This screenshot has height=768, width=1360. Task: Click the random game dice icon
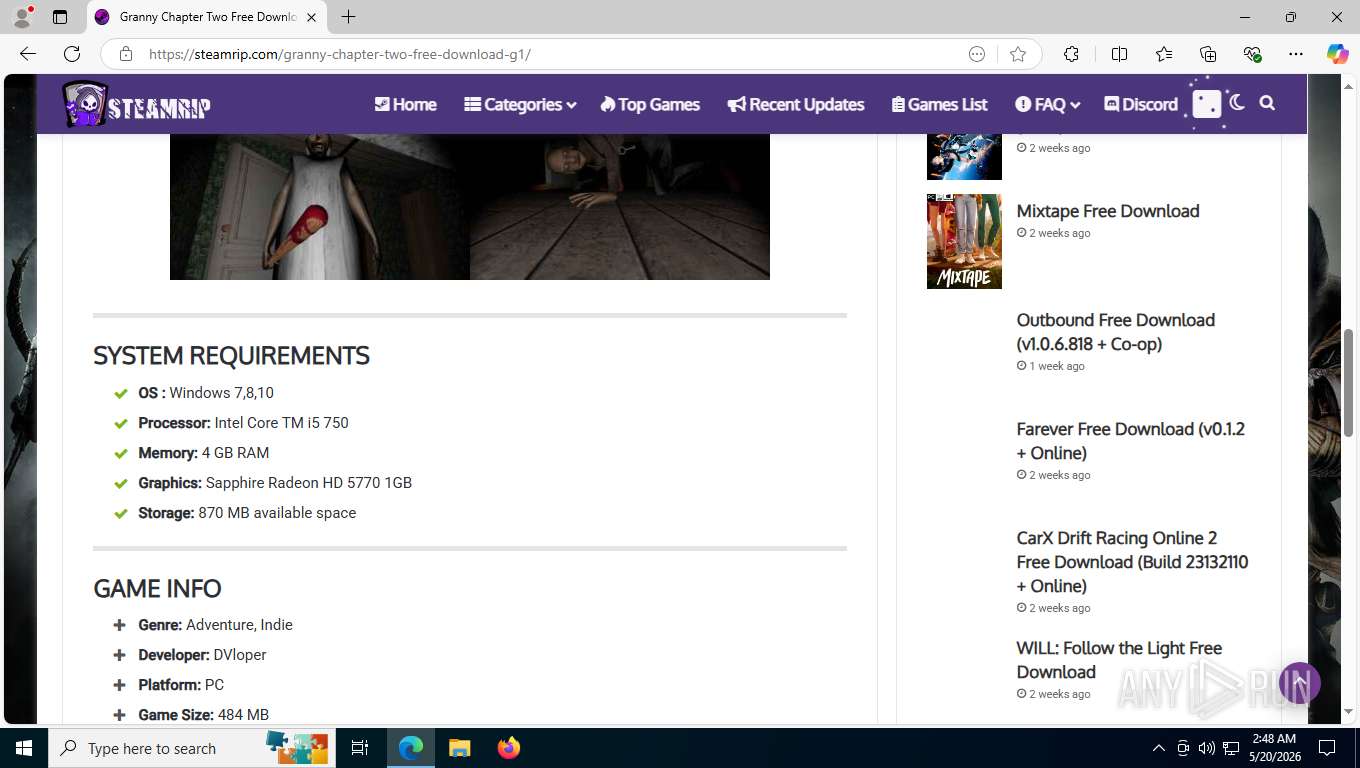click(1207, 104)
